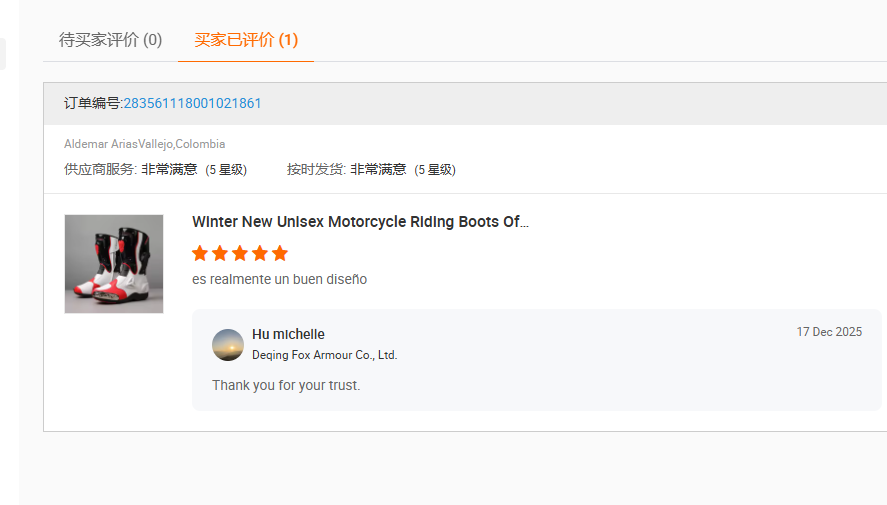
Task: Click the Hu michelle replier name
Action: pyautogui.click(x=288, y=334)
